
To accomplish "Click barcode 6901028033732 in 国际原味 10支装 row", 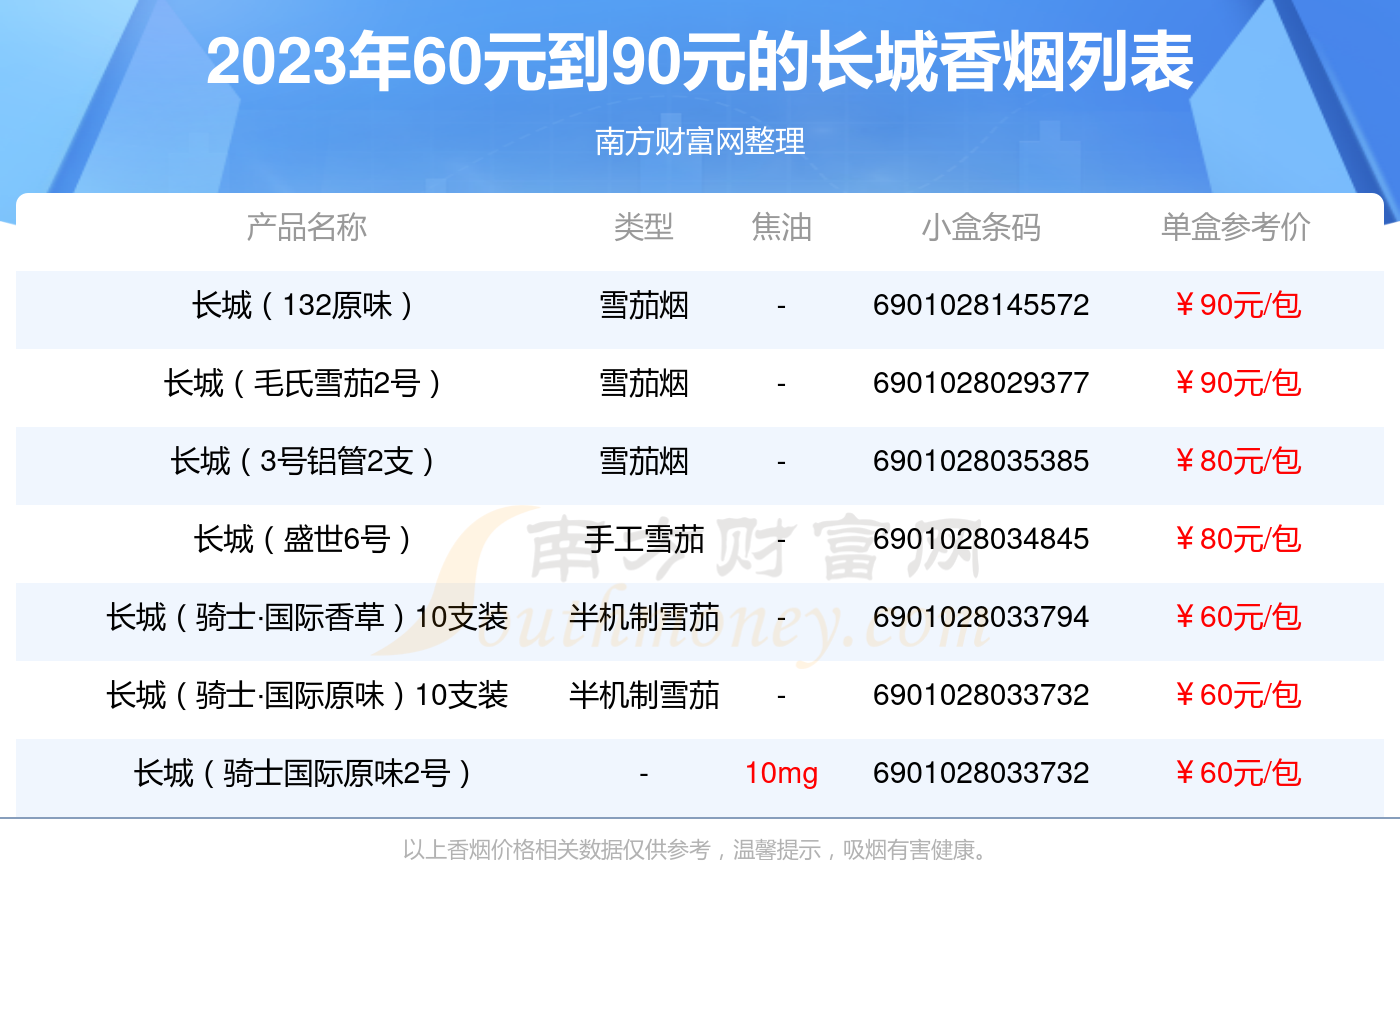I will click(981, 695).
